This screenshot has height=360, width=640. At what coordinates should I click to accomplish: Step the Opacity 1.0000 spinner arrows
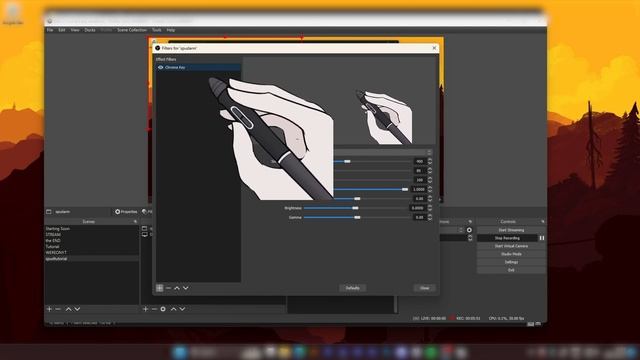pyautogui.click(x=429, y=189)
